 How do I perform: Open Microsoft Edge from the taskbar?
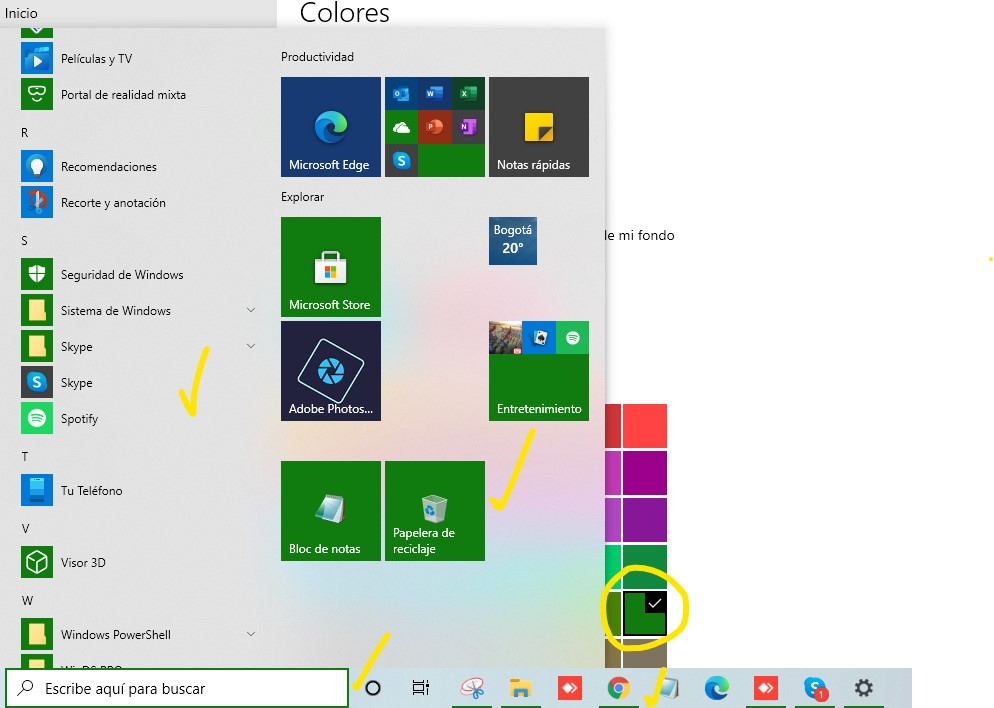point(717,688)
